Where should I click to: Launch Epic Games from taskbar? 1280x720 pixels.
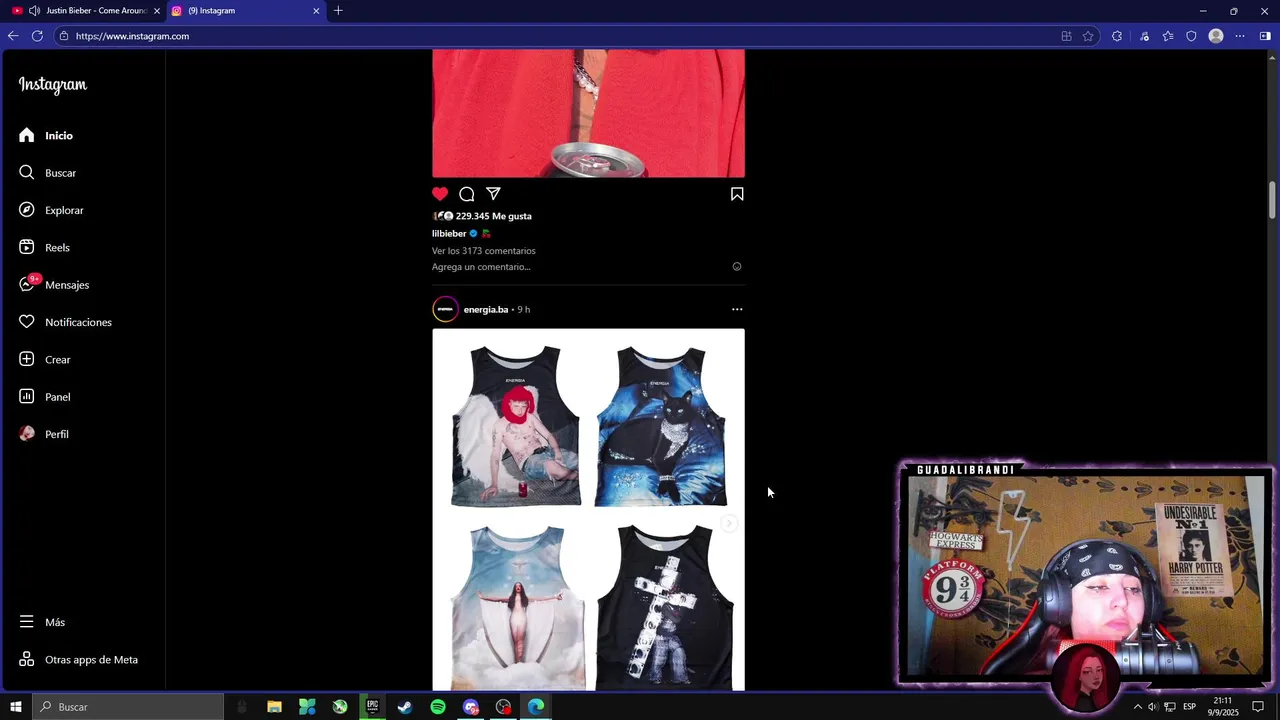(372, 707)
